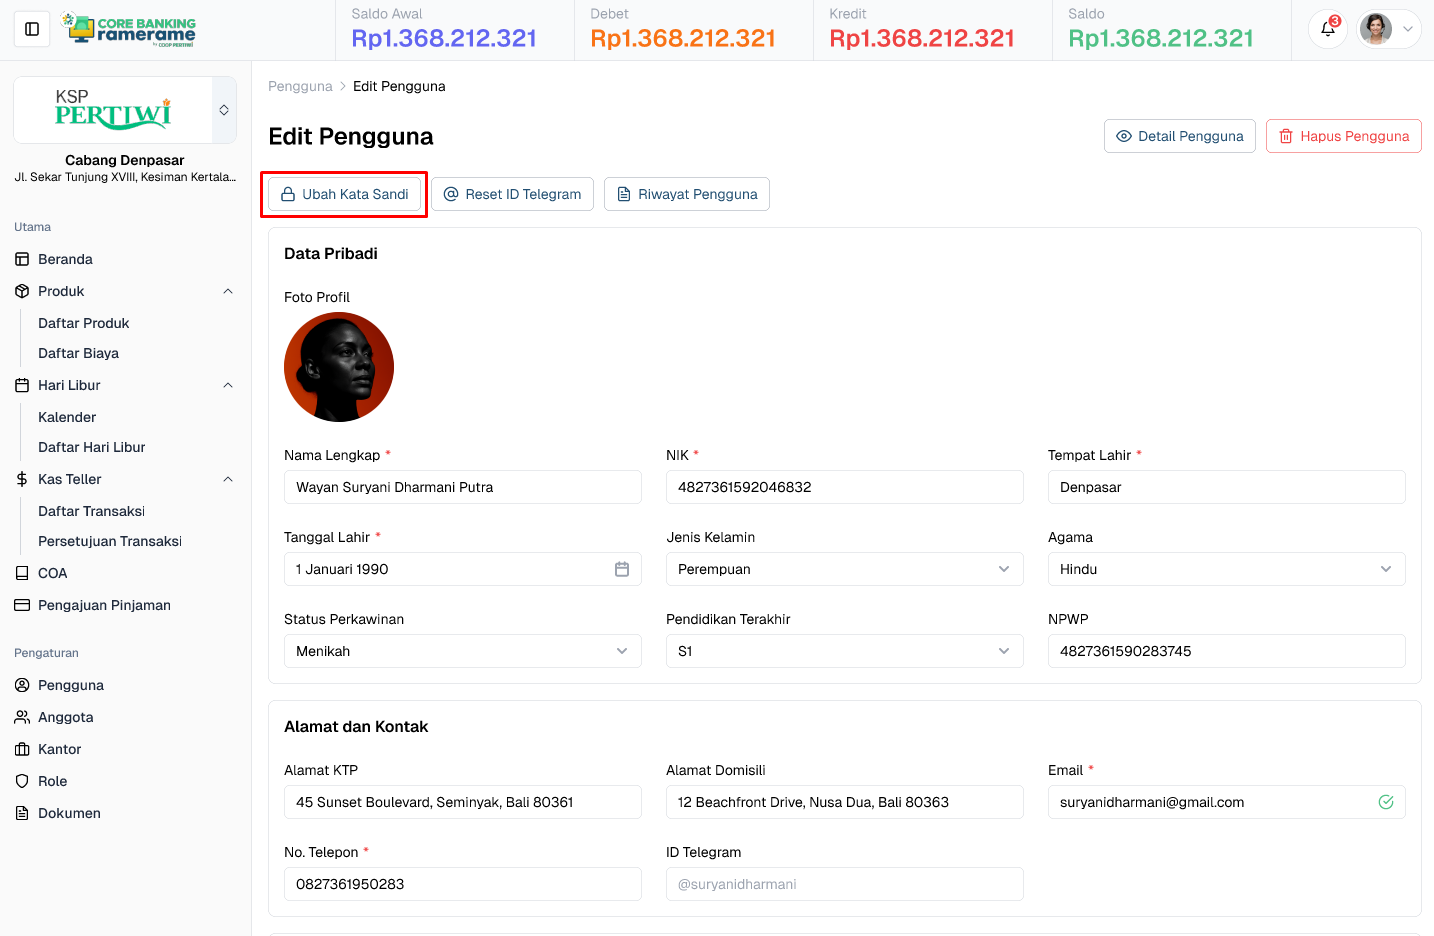Toggle the sidebar collapse icon

pos(32,29)
